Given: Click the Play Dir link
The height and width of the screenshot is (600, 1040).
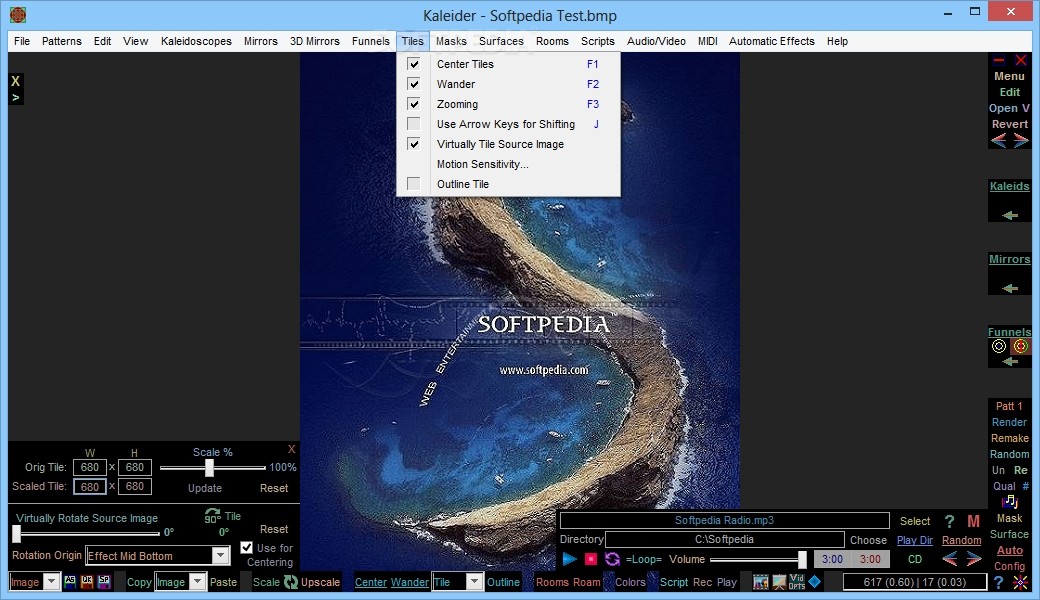Looking at the screenshot, I should coord(915,540).
